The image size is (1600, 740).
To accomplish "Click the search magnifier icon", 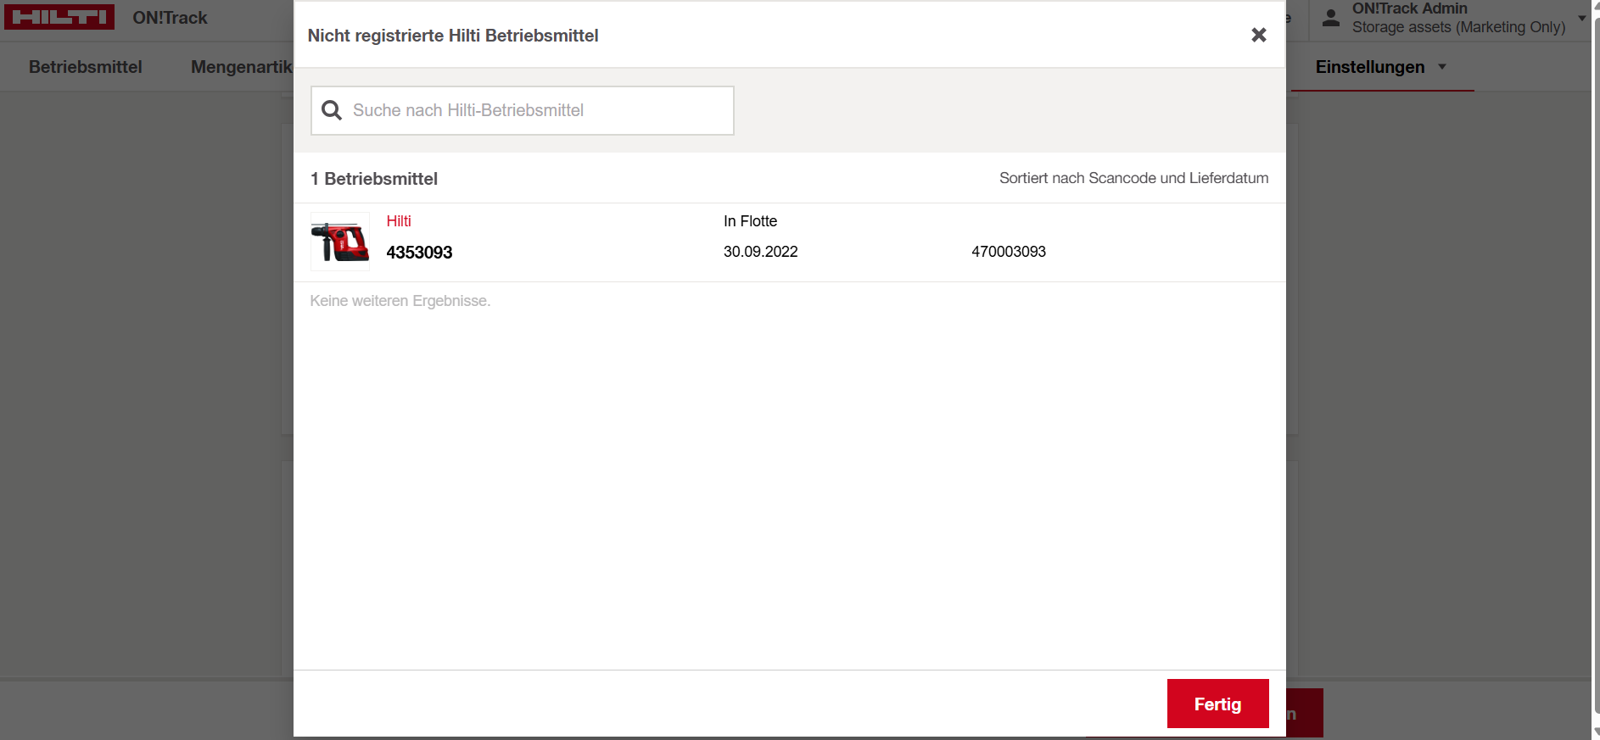I will [x=332, y=110].
